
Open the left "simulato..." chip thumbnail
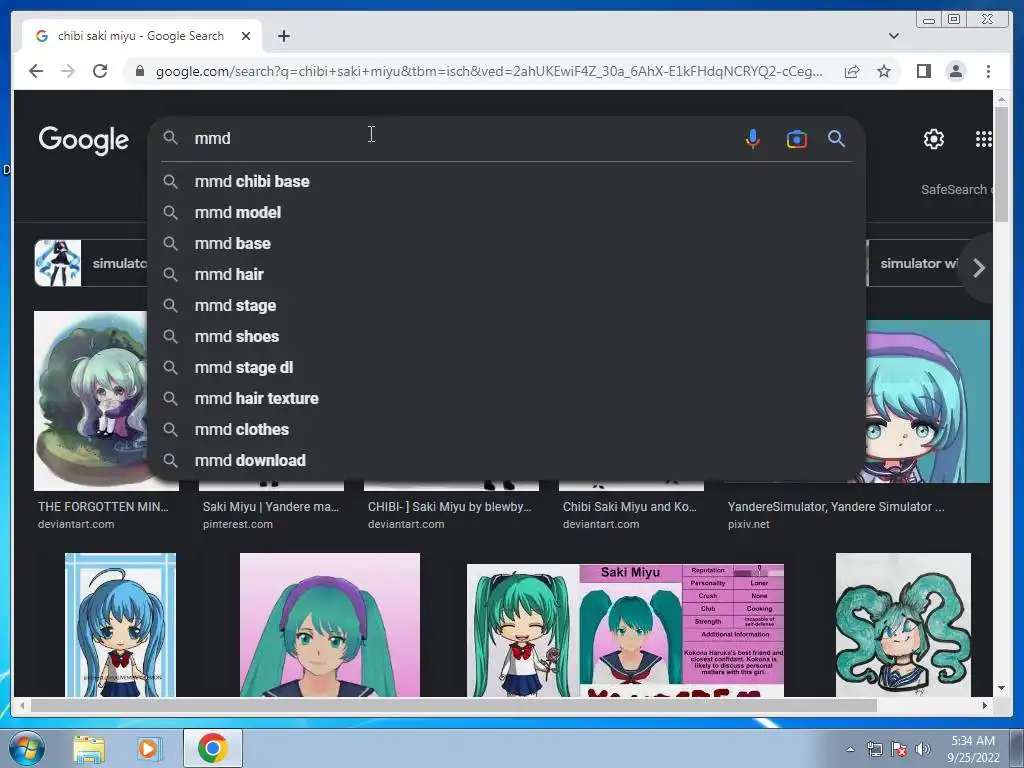click(x=58, y=263)
